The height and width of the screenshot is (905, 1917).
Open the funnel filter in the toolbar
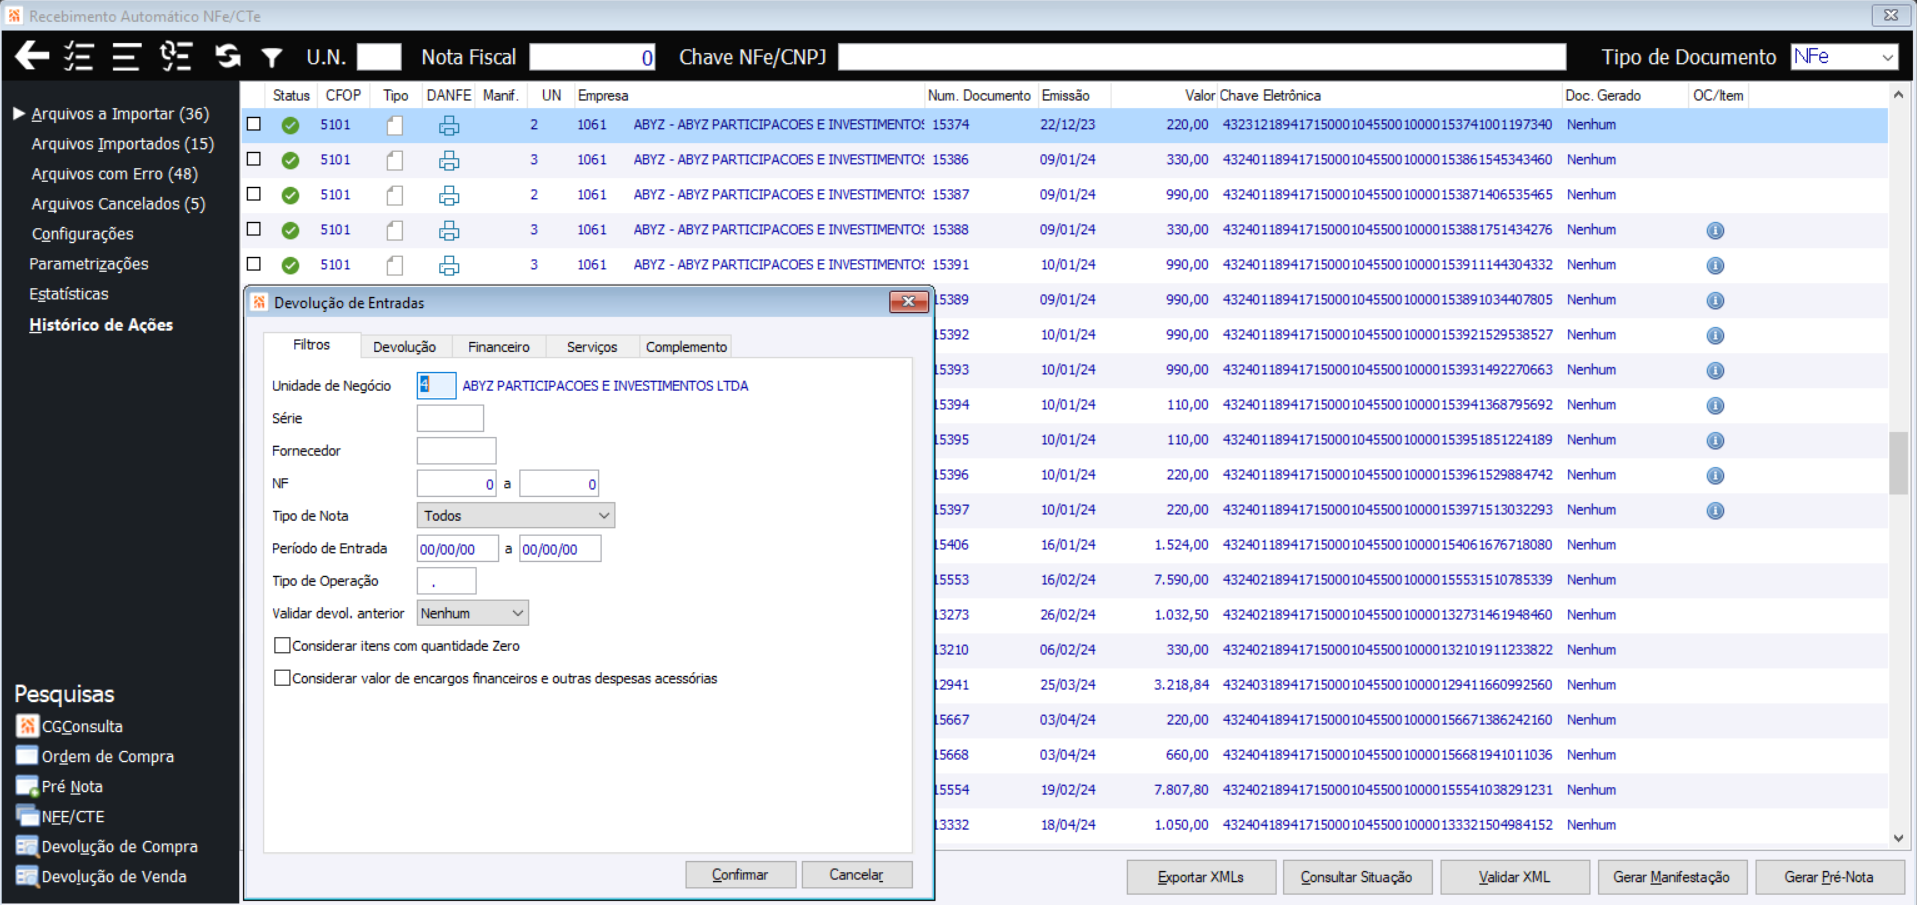click(x=271, y=57)
